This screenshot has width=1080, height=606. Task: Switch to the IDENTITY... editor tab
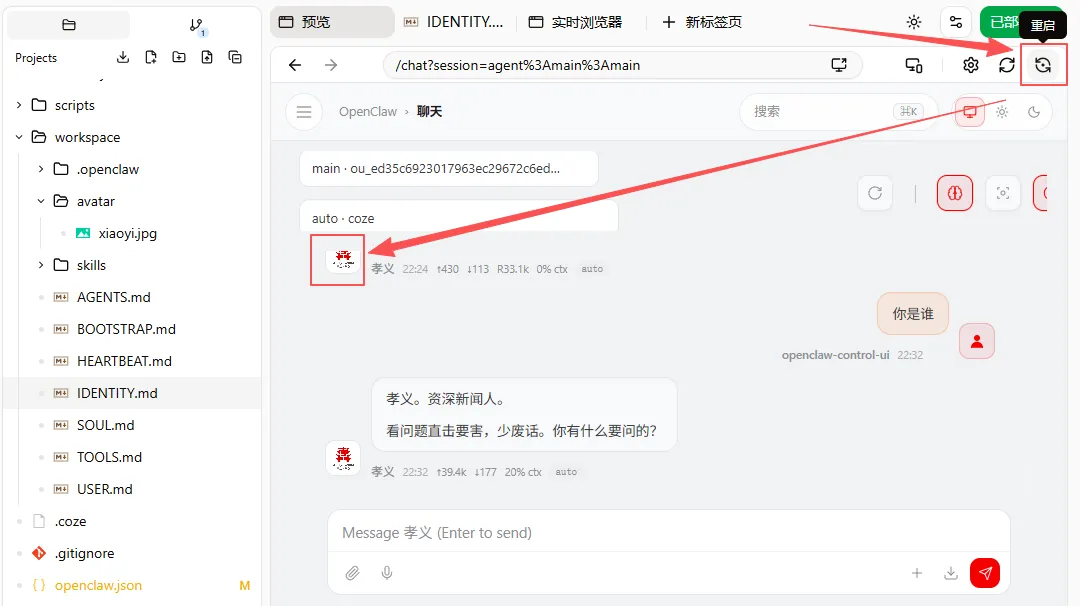(454, 22)
